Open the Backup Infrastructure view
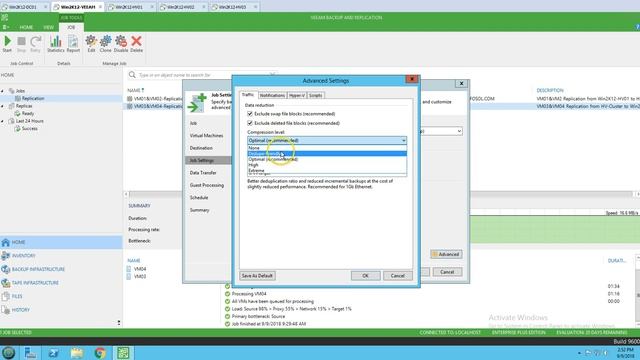The image size is (640, 360). click(61, 269)
